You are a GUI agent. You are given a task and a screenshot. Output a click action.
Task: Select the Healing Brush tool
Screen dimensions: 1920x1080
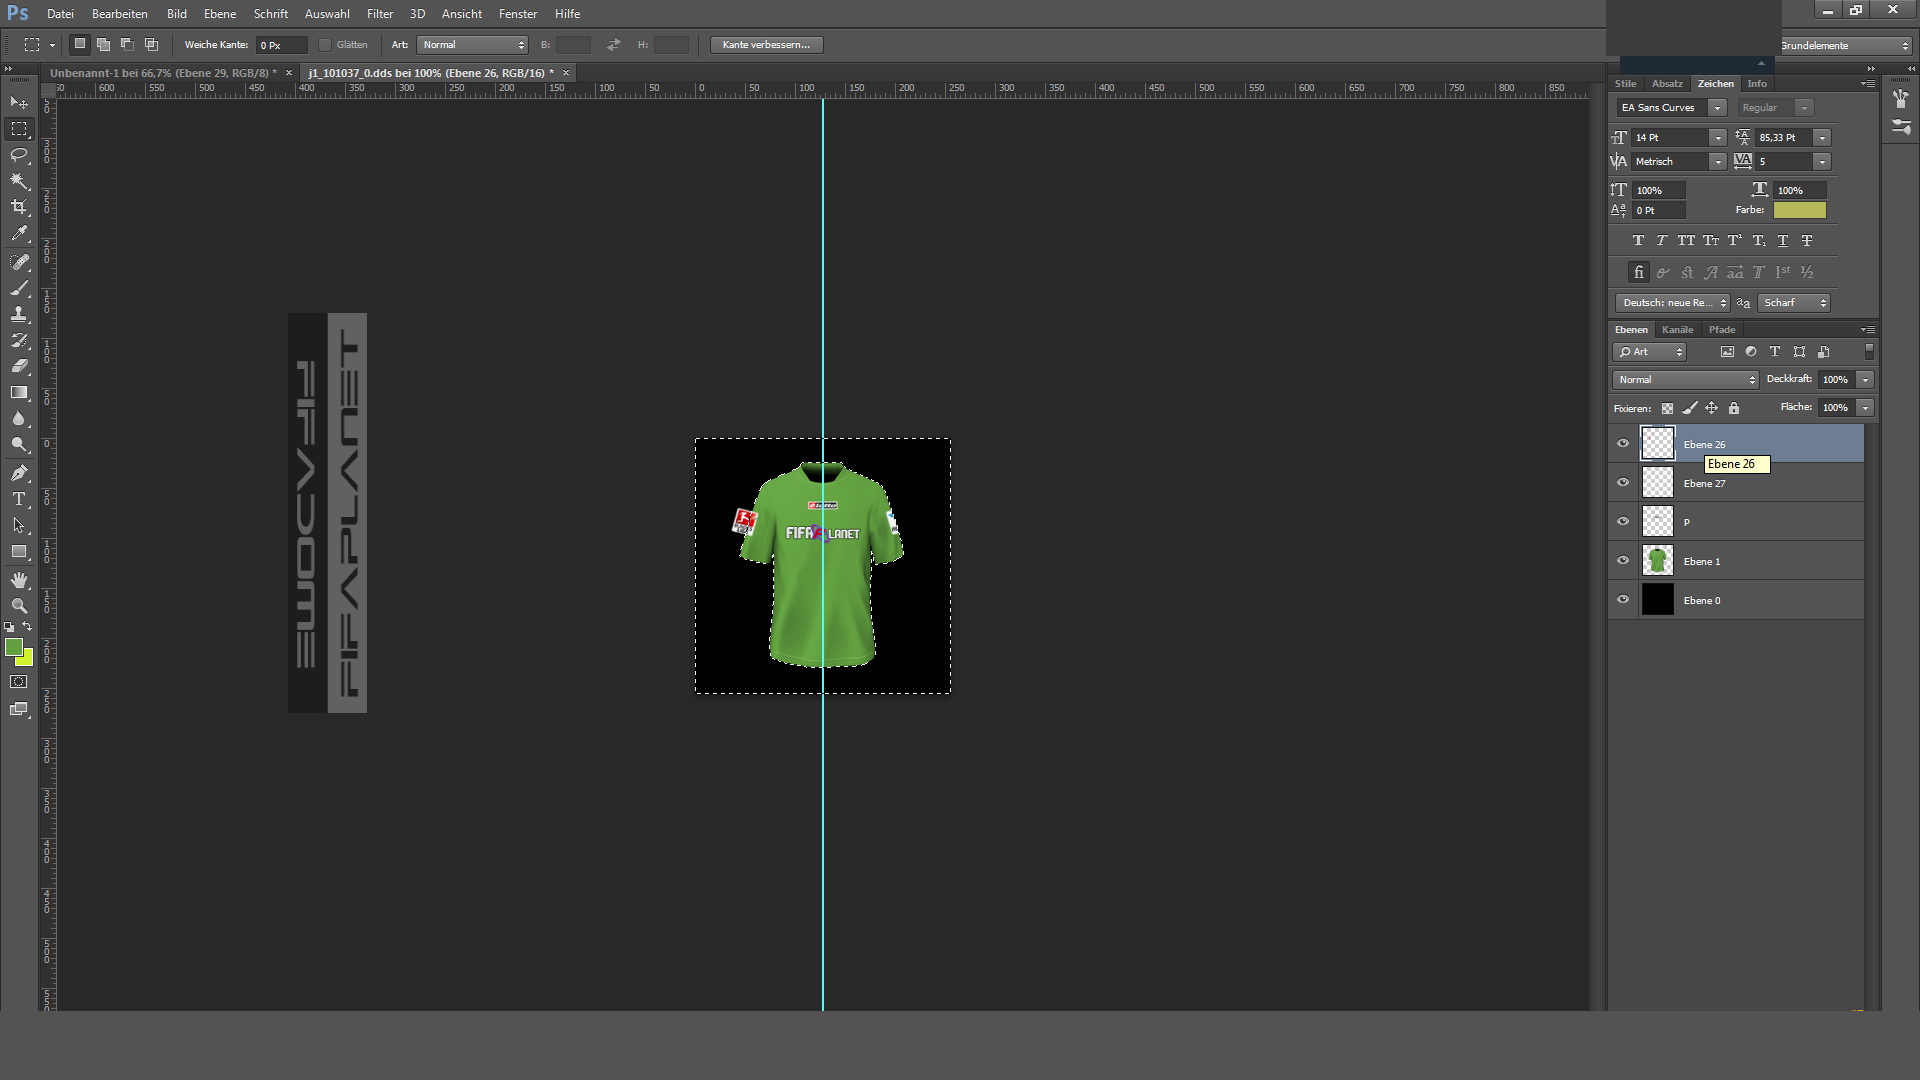[19, 262]
